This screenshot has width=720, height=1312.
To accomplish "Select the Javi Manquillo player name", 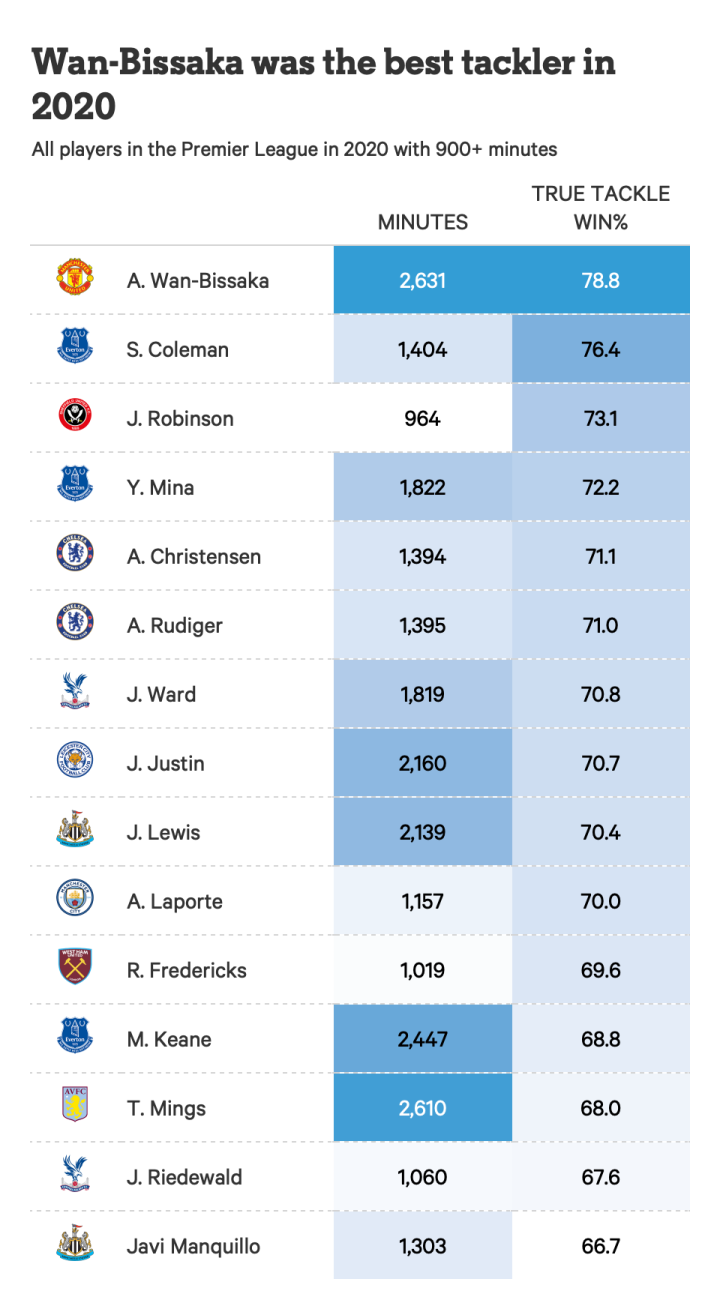I will pos(193,1247).
